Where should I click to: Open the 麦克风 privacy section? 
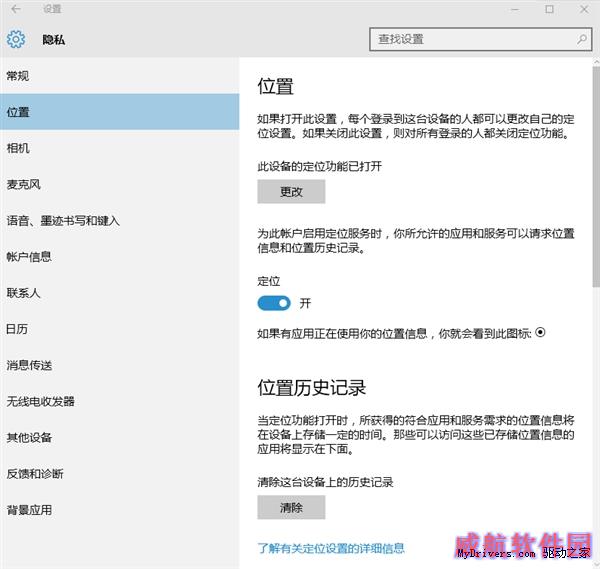pyautogui.click(x=119, y=184)
